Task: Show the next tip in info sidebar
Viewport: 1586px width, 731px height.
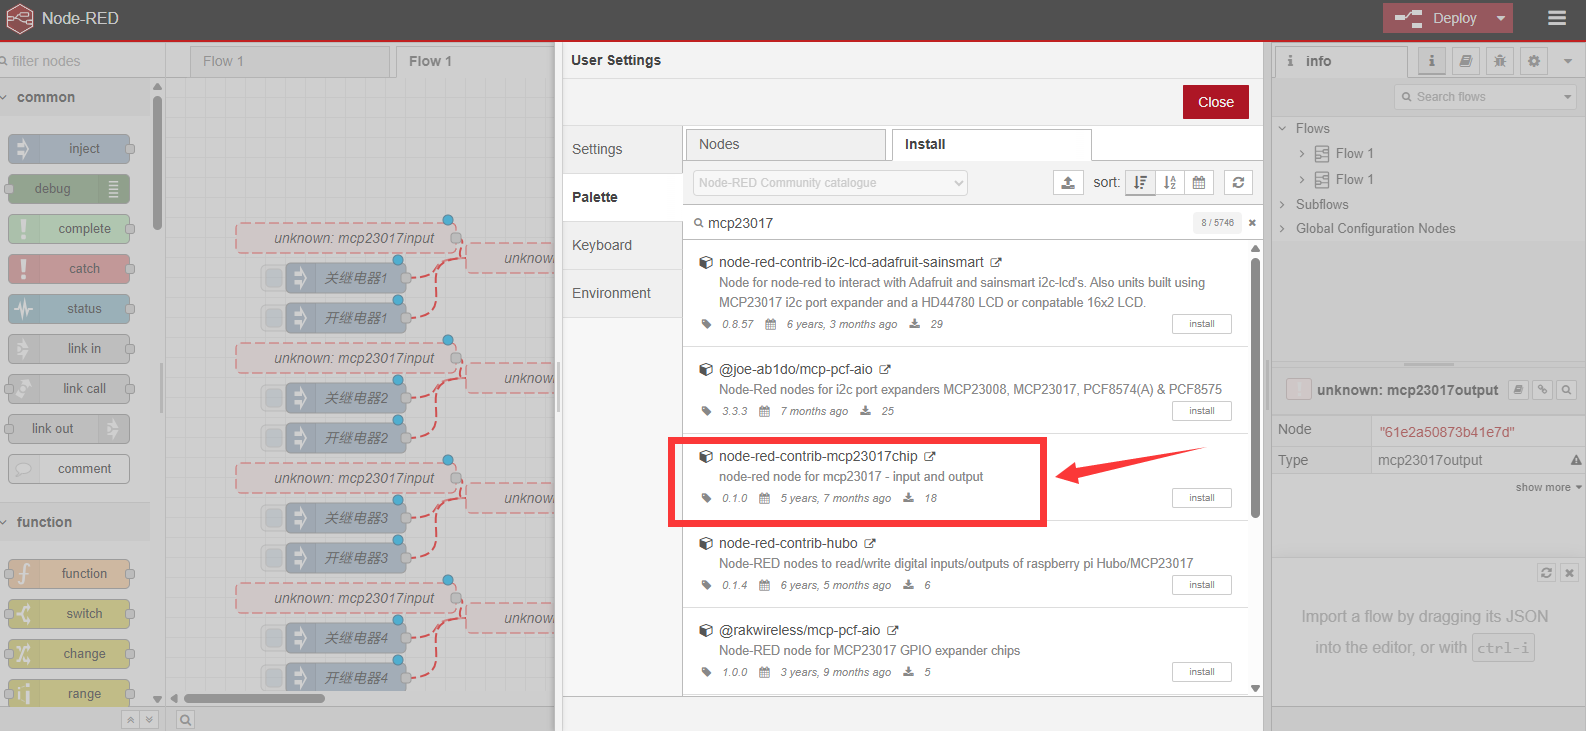Action: [1547, 573]
